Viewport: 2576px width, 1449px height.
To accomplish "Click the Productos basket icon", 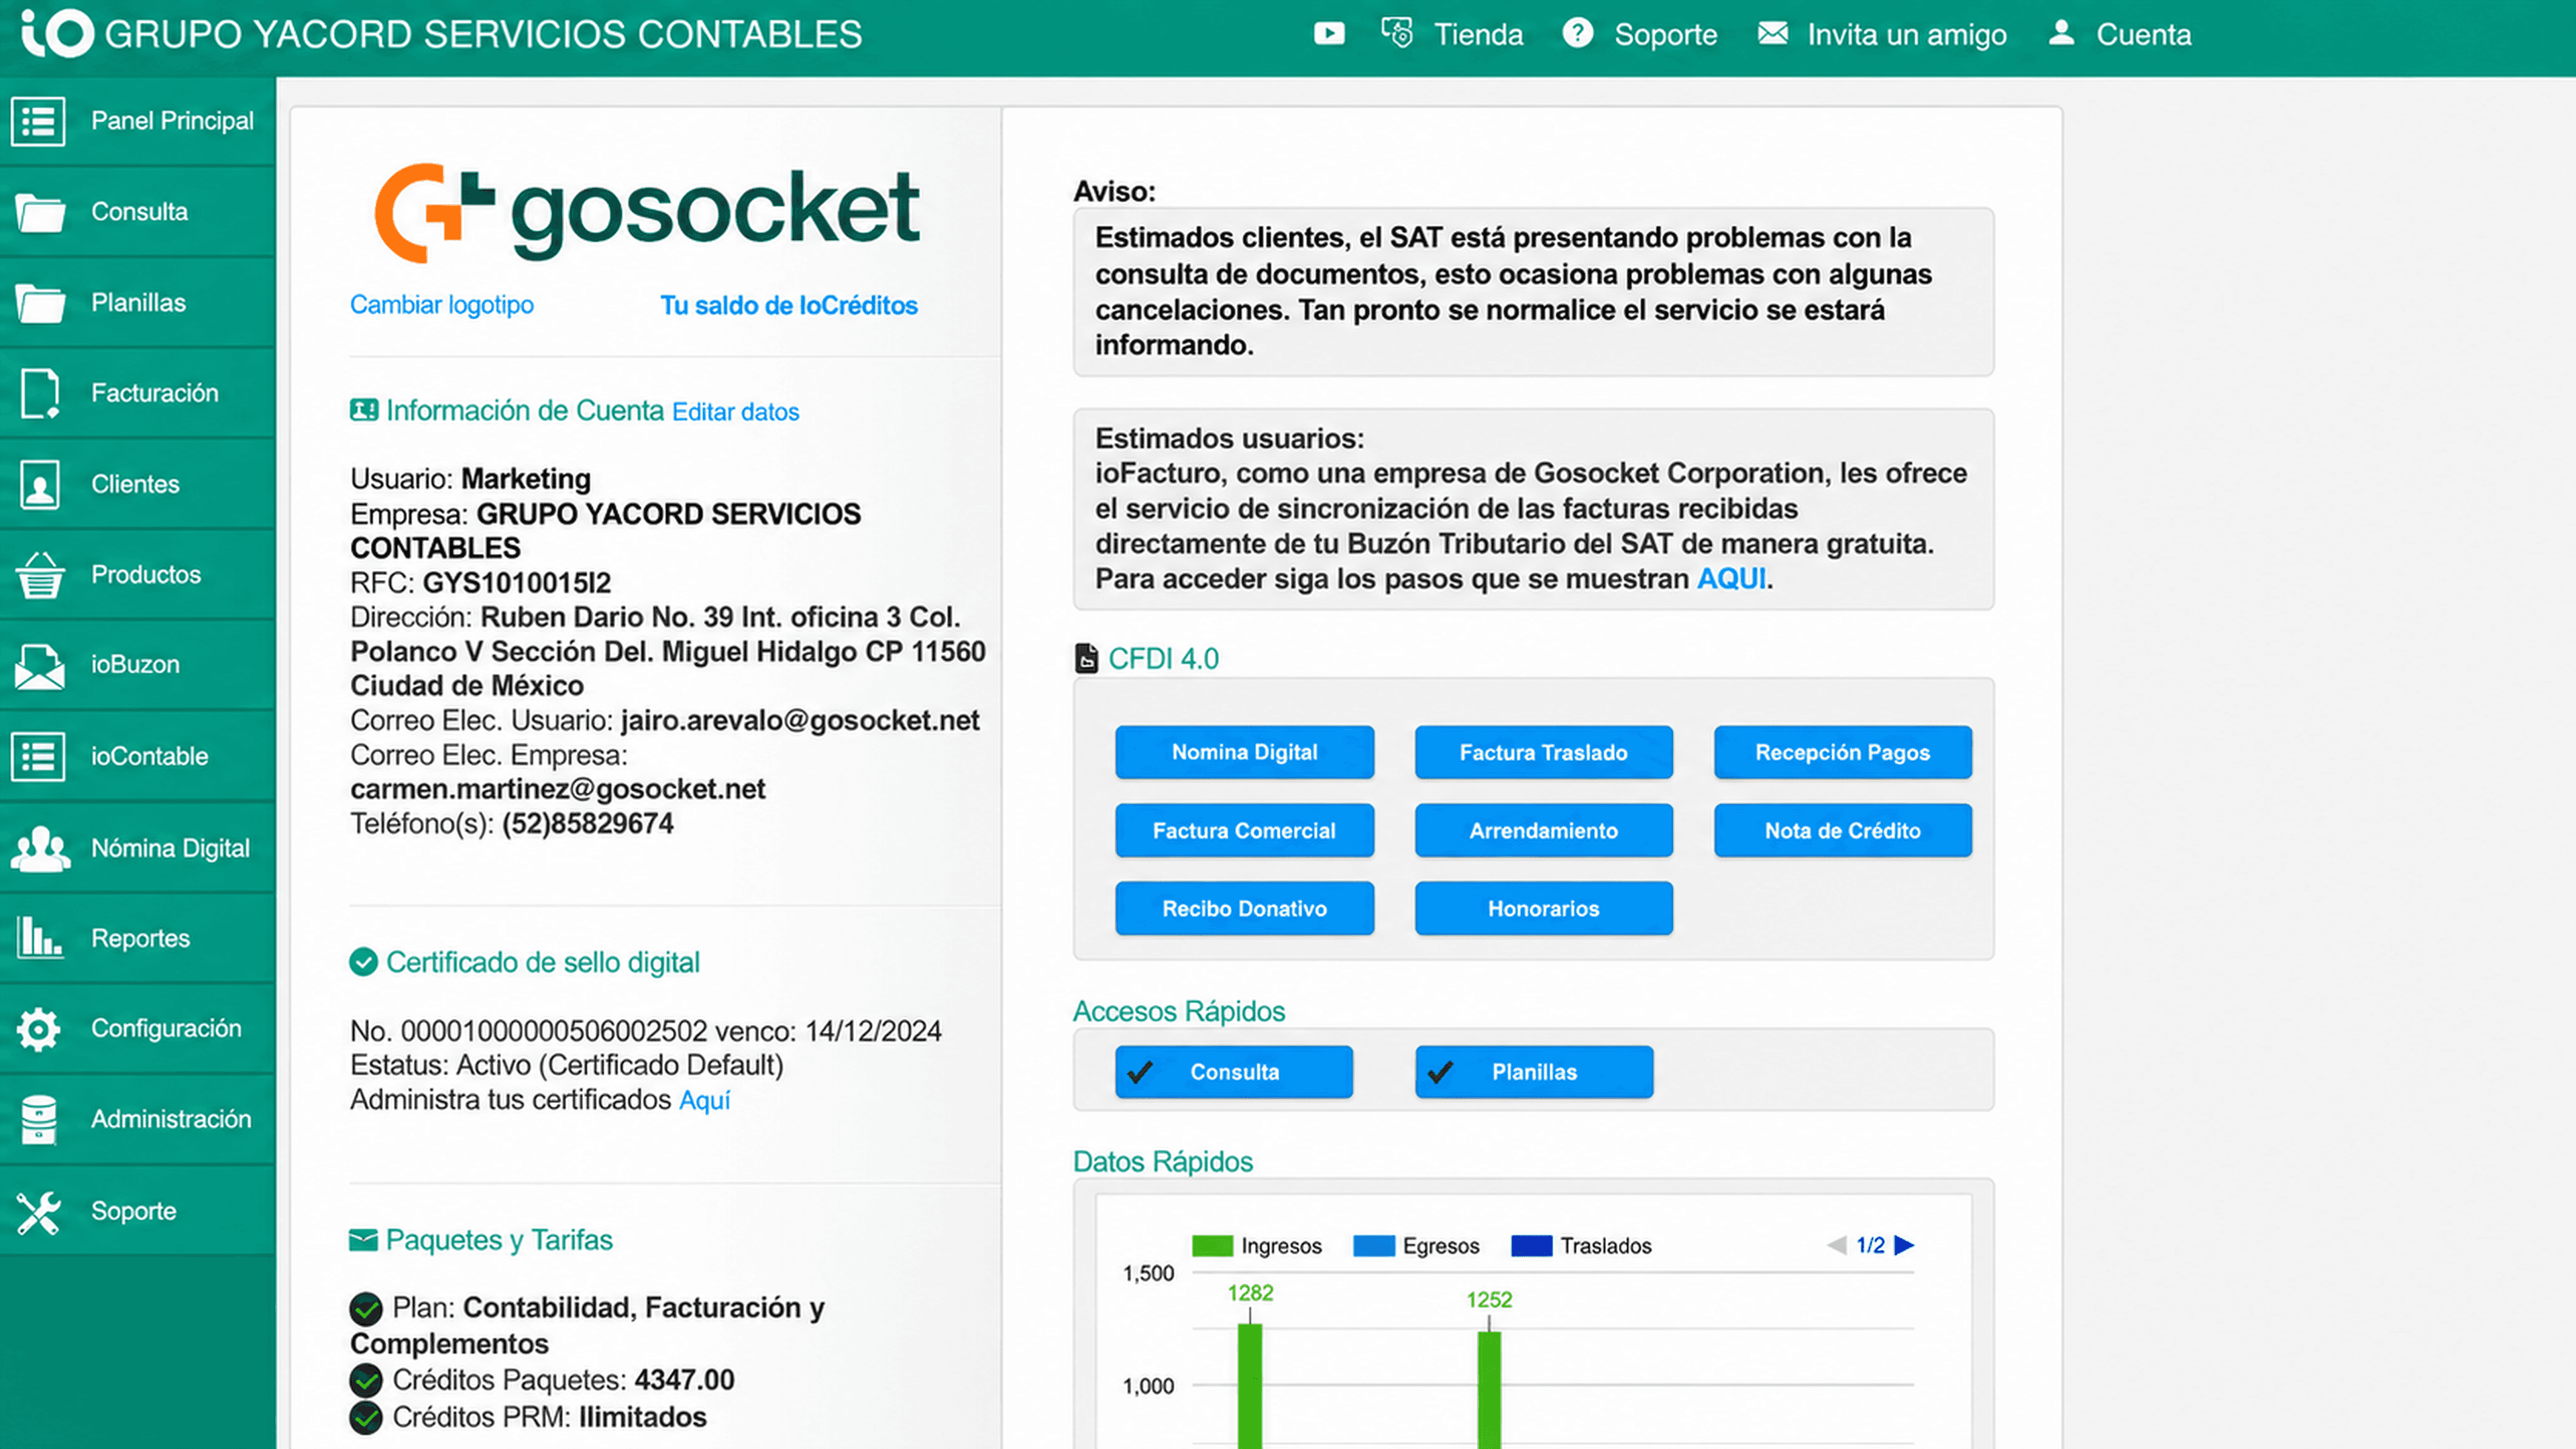I will click(40, 575).
